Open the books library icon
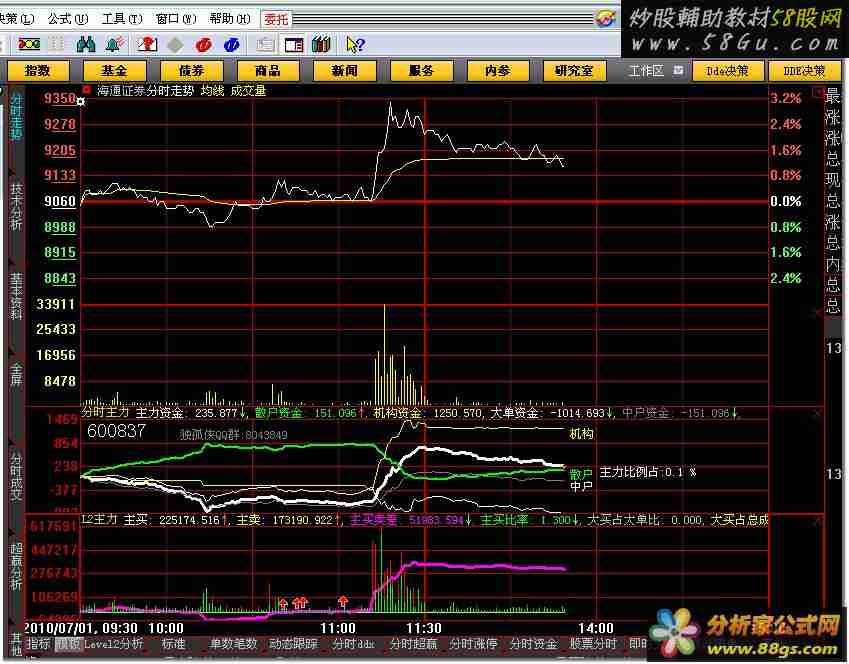849x664 pixels. (321, 44)
